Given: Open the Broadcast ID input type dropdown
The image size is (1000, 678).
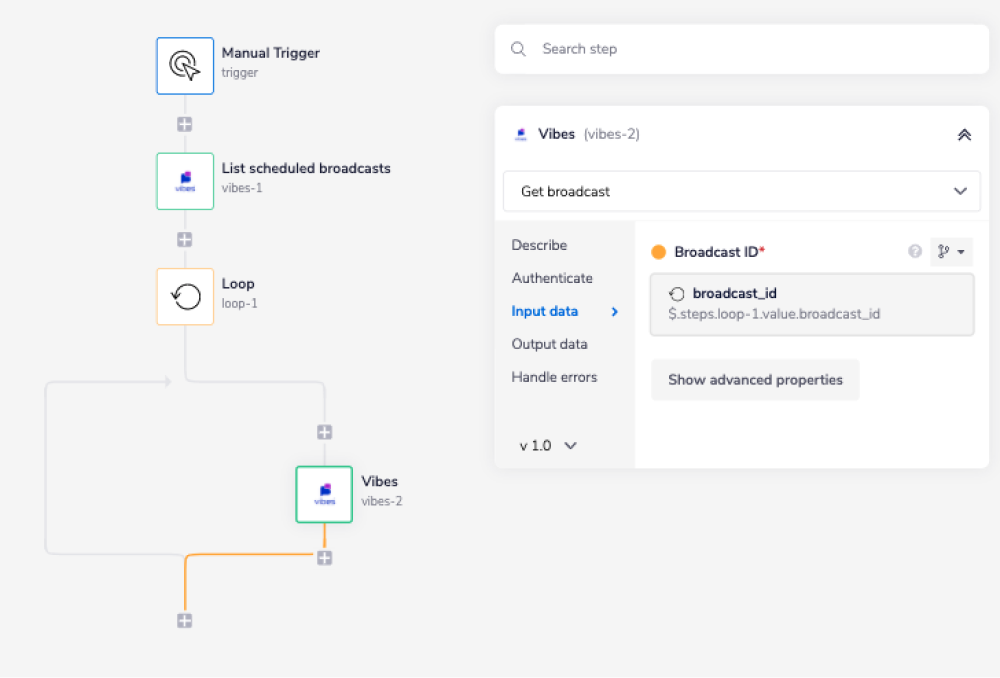Looking at the screenshot, I should [x=951, y=252].
